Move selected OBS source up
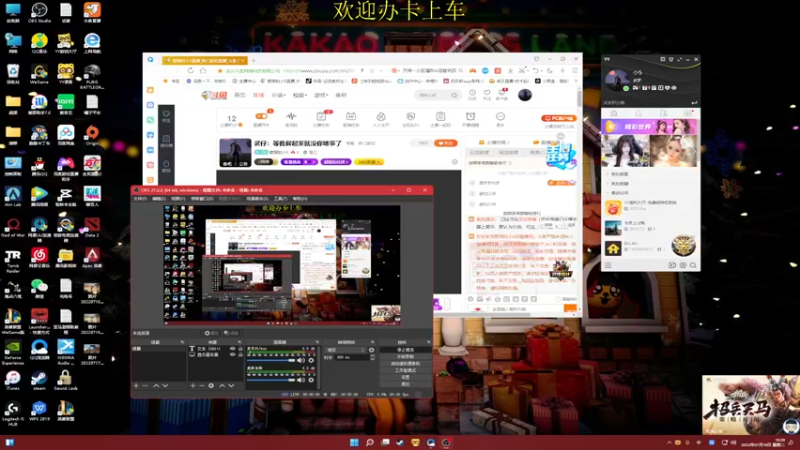The height and width of the screenshot is (450, 800). tap(222, 386)
